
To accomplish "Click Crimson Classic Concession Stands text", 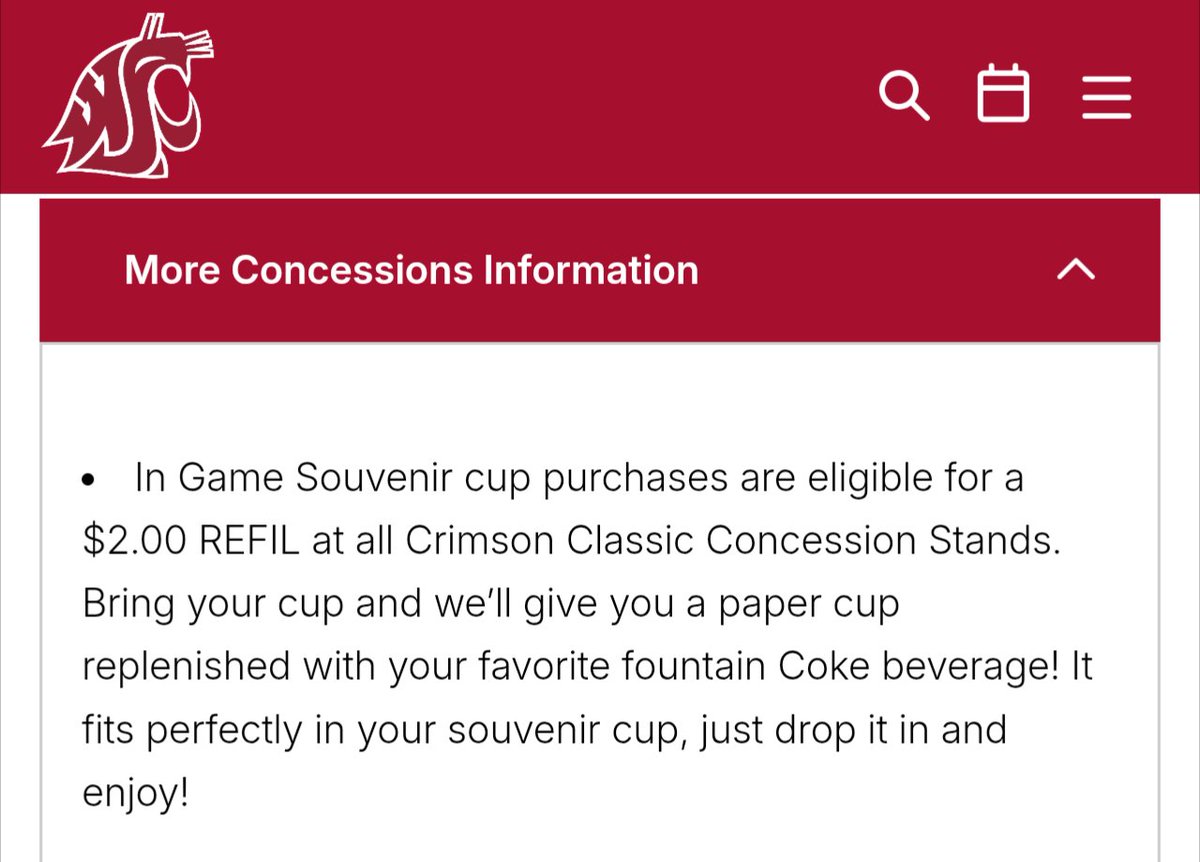I will (x=731, y=541).
